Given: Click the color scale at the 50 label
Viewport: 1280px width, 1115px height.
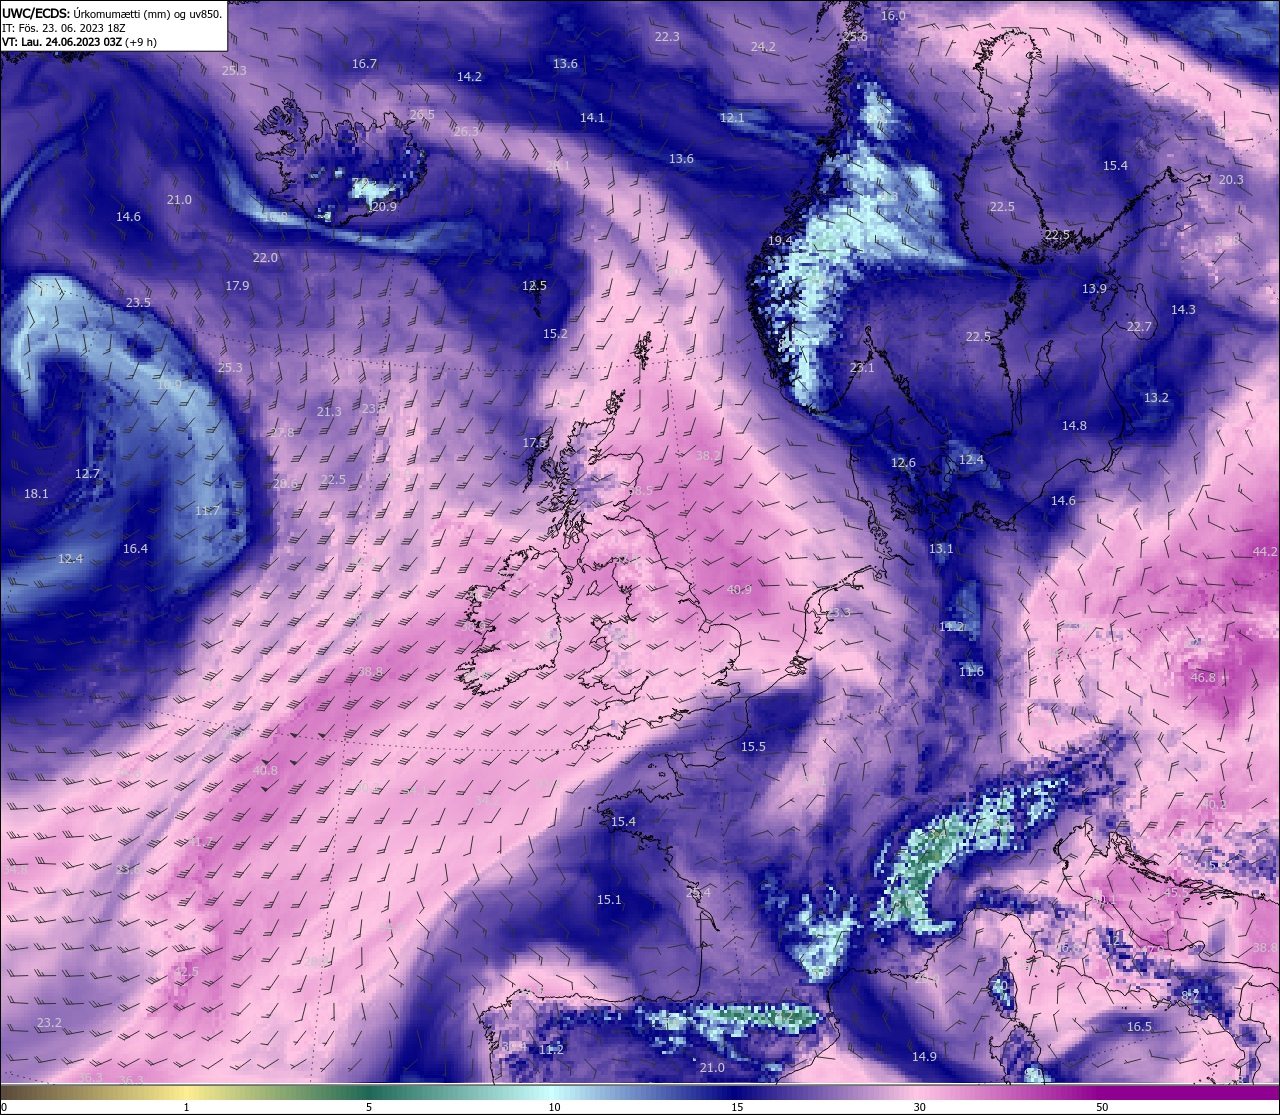Looking at the screenshot, I should [1102, 1107].
